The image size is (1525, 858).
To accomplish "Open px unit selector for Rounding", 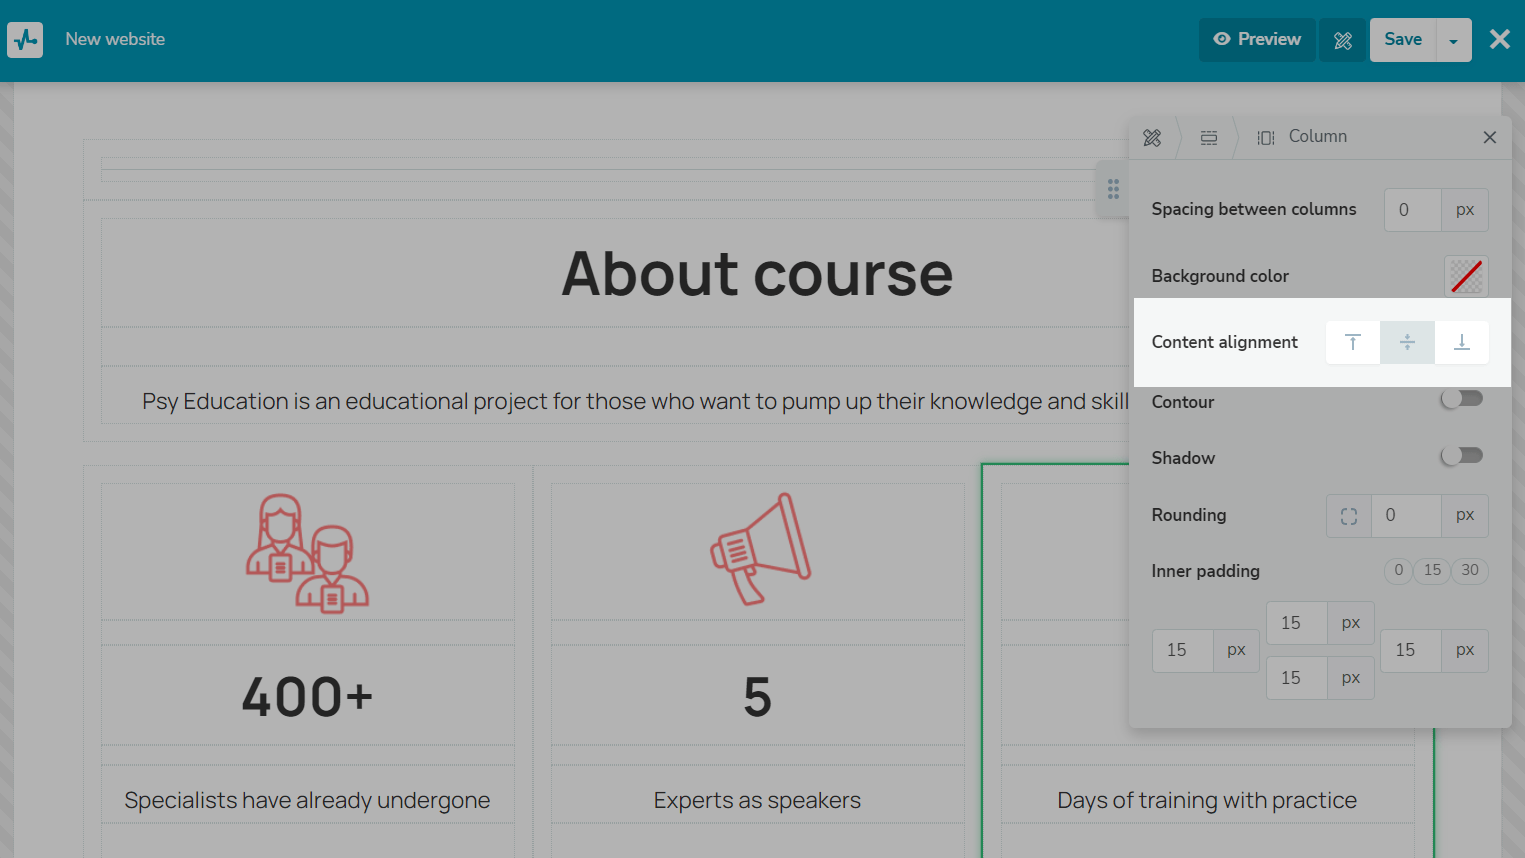I will 1464,516.
